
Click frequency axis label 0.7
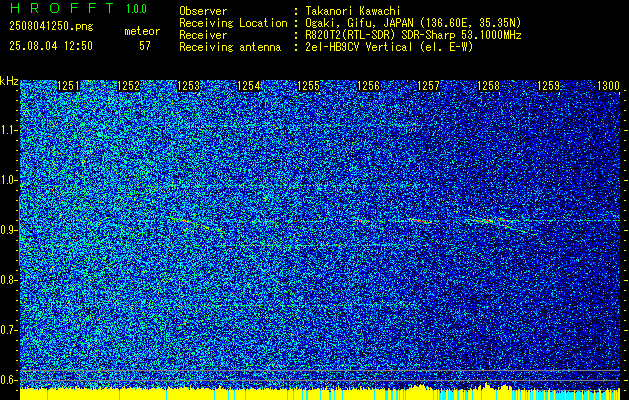(9, 330)
